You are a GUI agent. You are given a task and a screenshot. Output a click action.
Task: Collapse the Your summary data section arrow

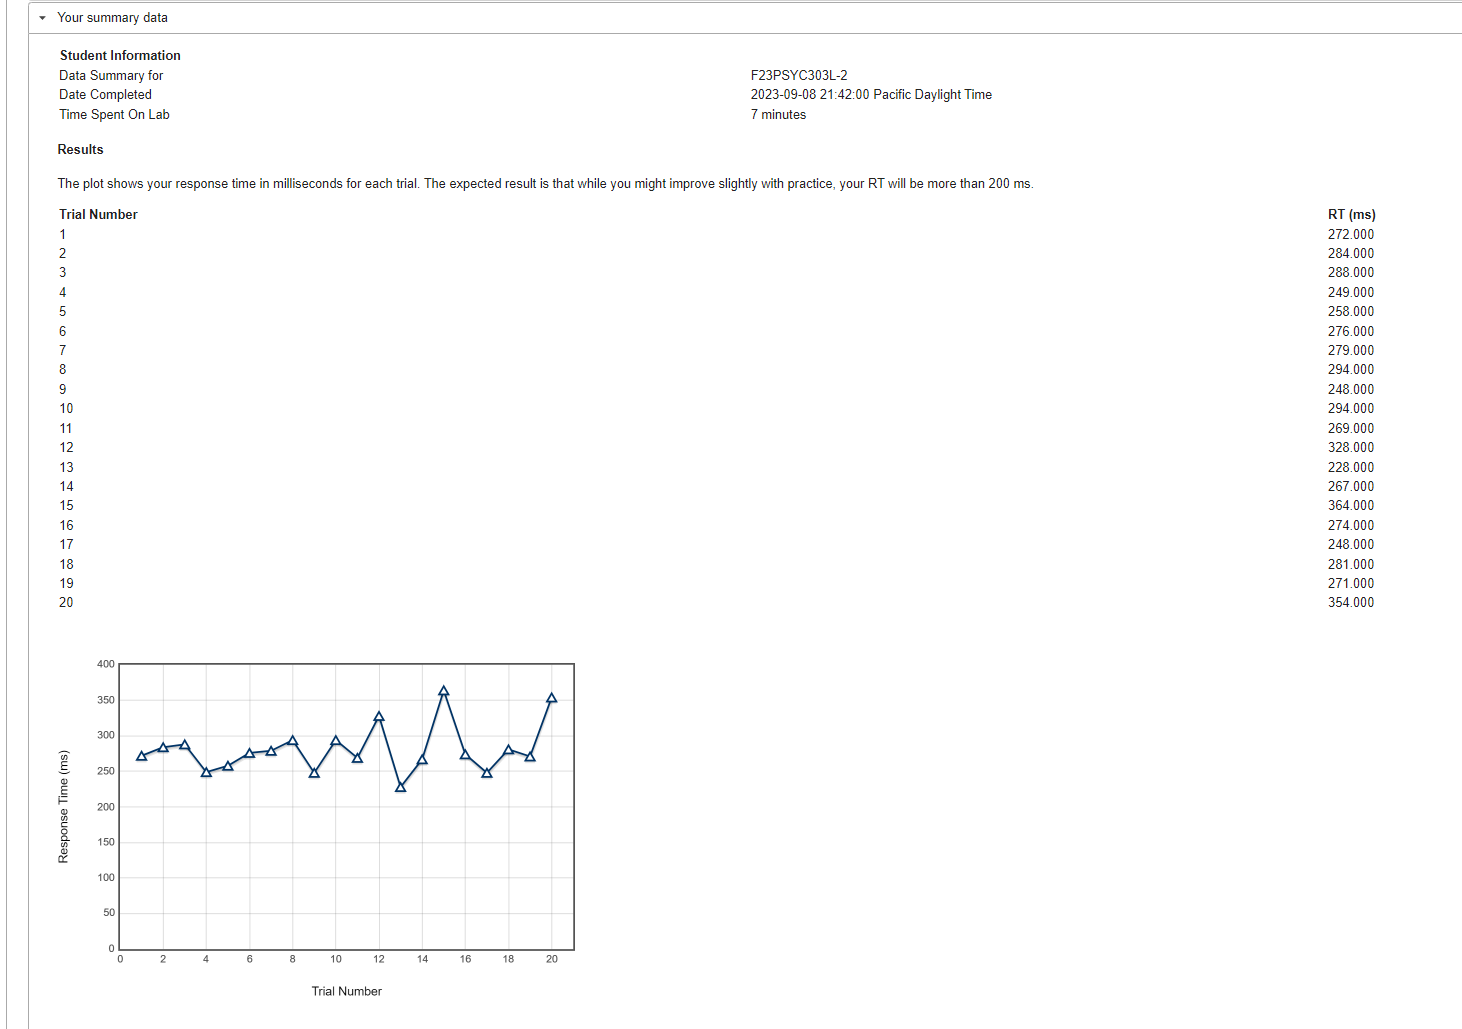tap(42, 18)
